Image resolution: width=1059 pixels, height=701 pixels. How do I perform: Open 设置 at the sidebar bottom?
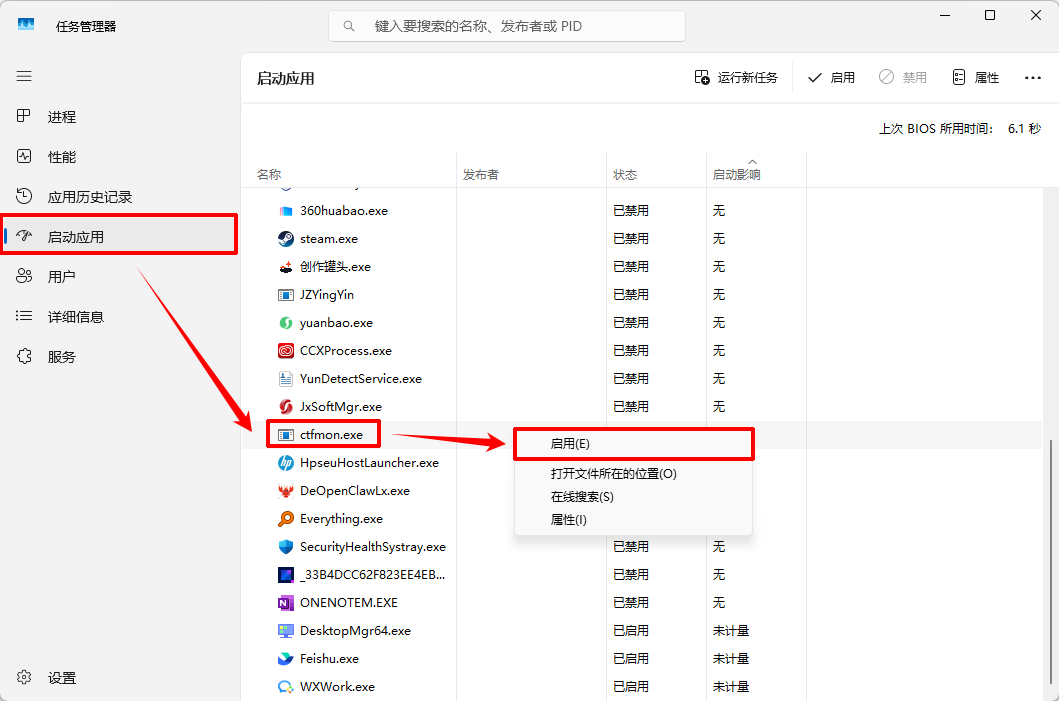pos(120,677)
